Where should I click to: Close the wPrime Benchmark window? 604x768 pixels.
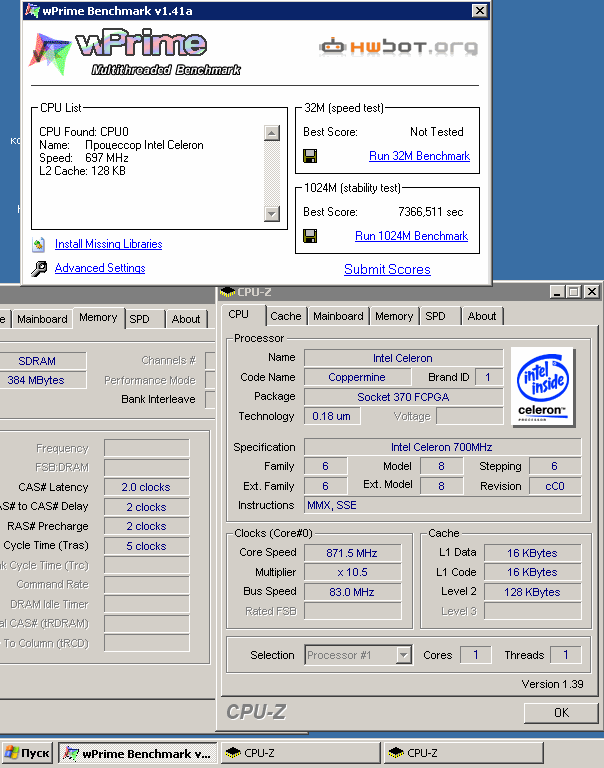coord(479,10)
